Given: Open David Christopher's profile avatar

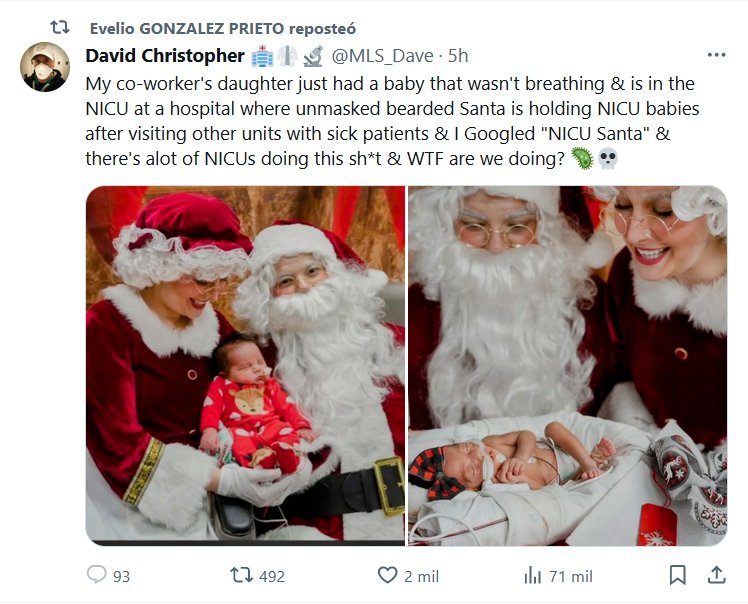Looking at the screenshot, I should pyautogui.click(x=45, y=67).
